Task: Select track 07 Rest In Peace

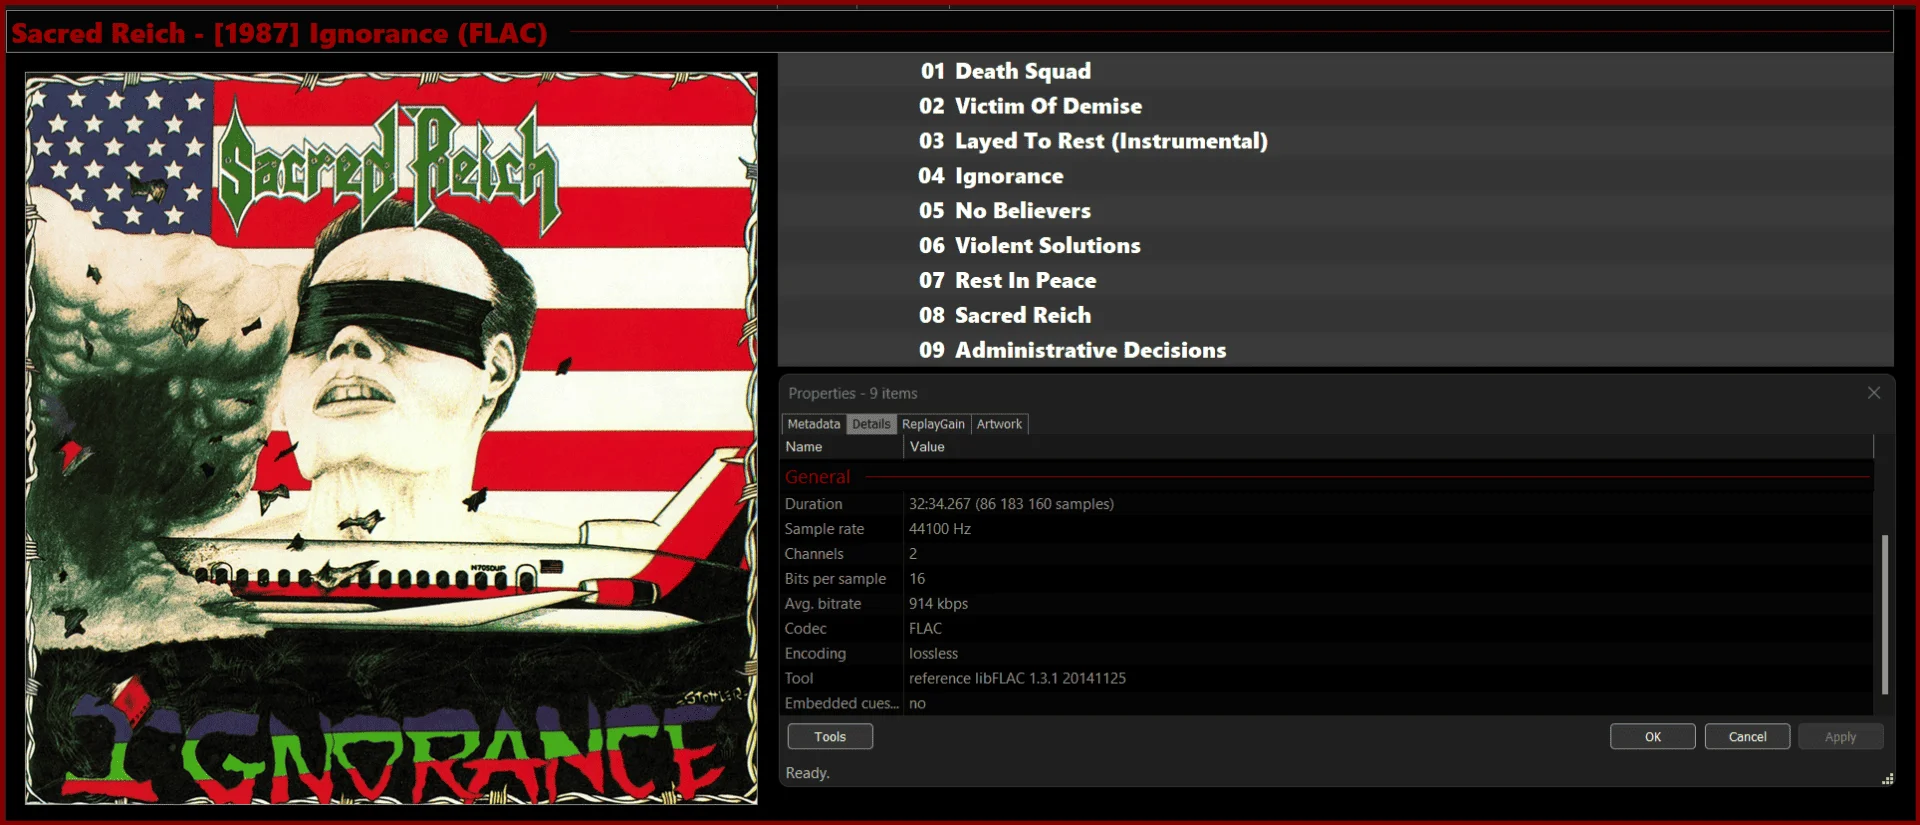Action: (1336, 281)
